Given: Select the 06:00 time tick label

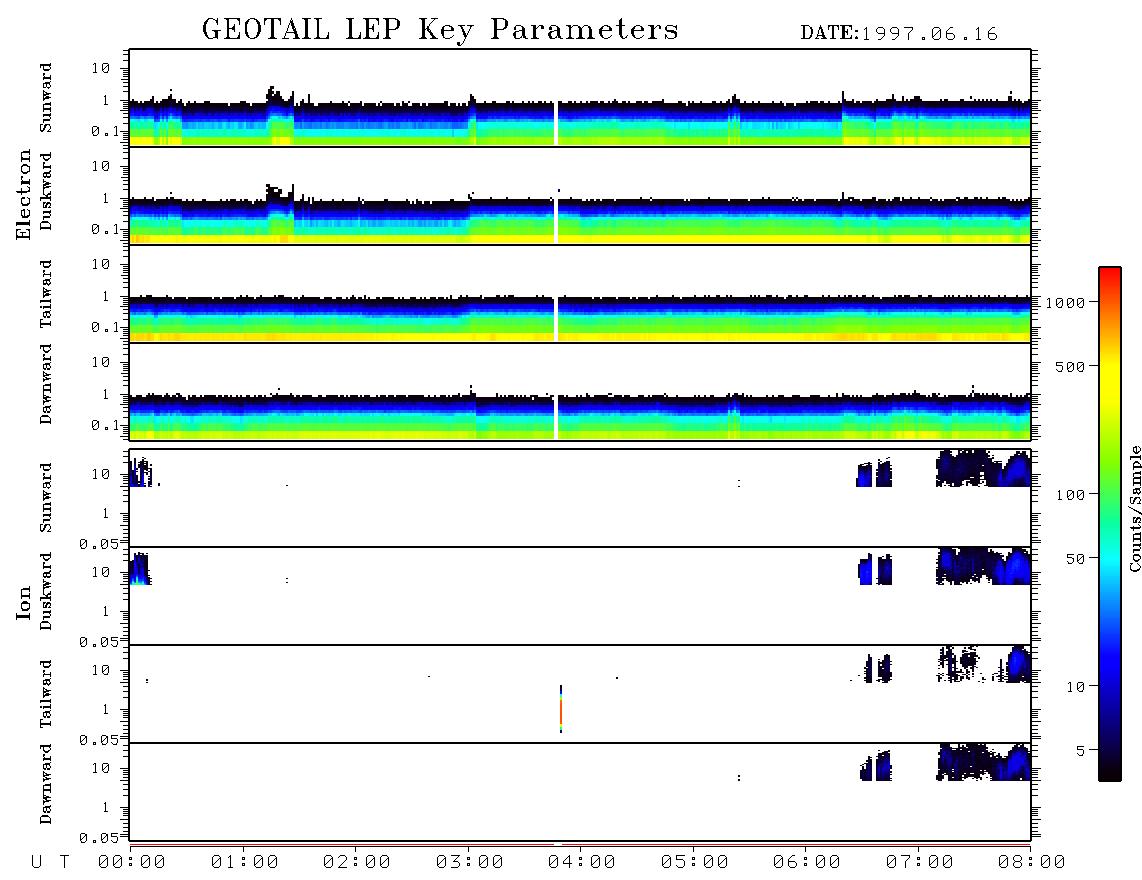Looking at the screenshot, I should click(807, 862).
